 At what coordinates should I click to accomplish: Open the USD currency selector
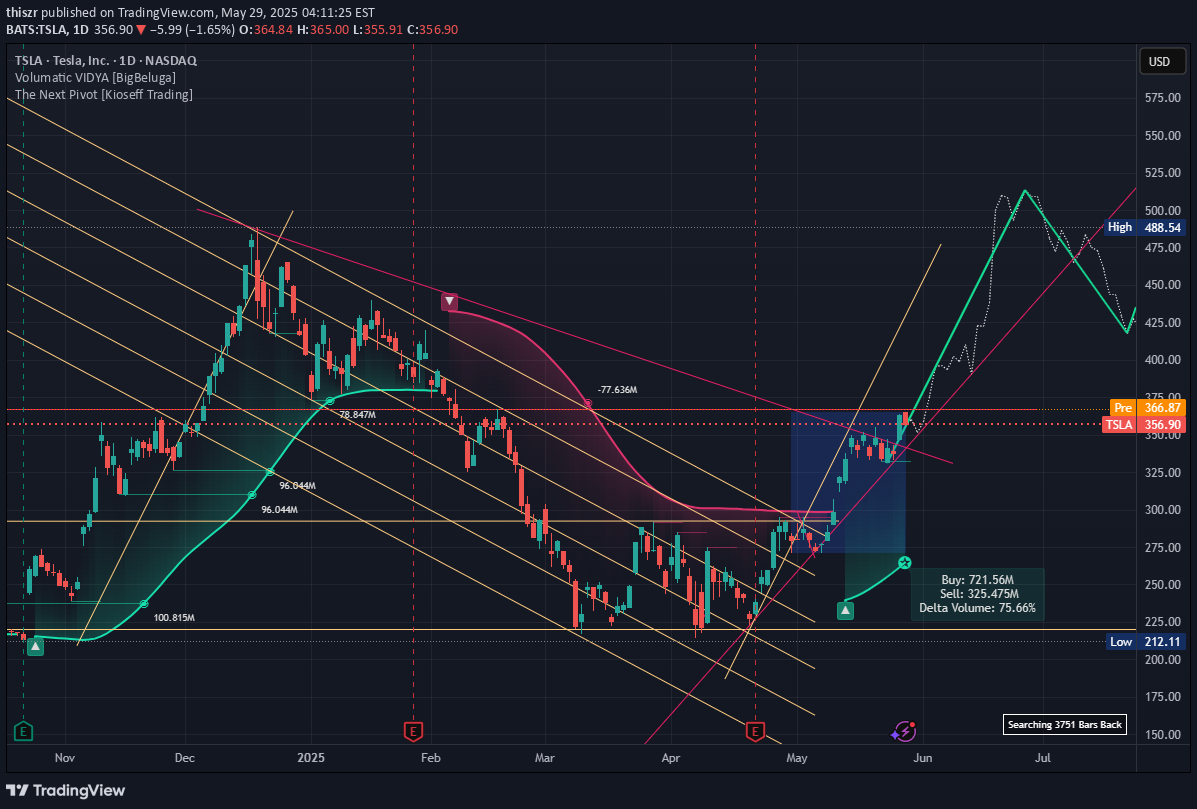(1162, 62)
